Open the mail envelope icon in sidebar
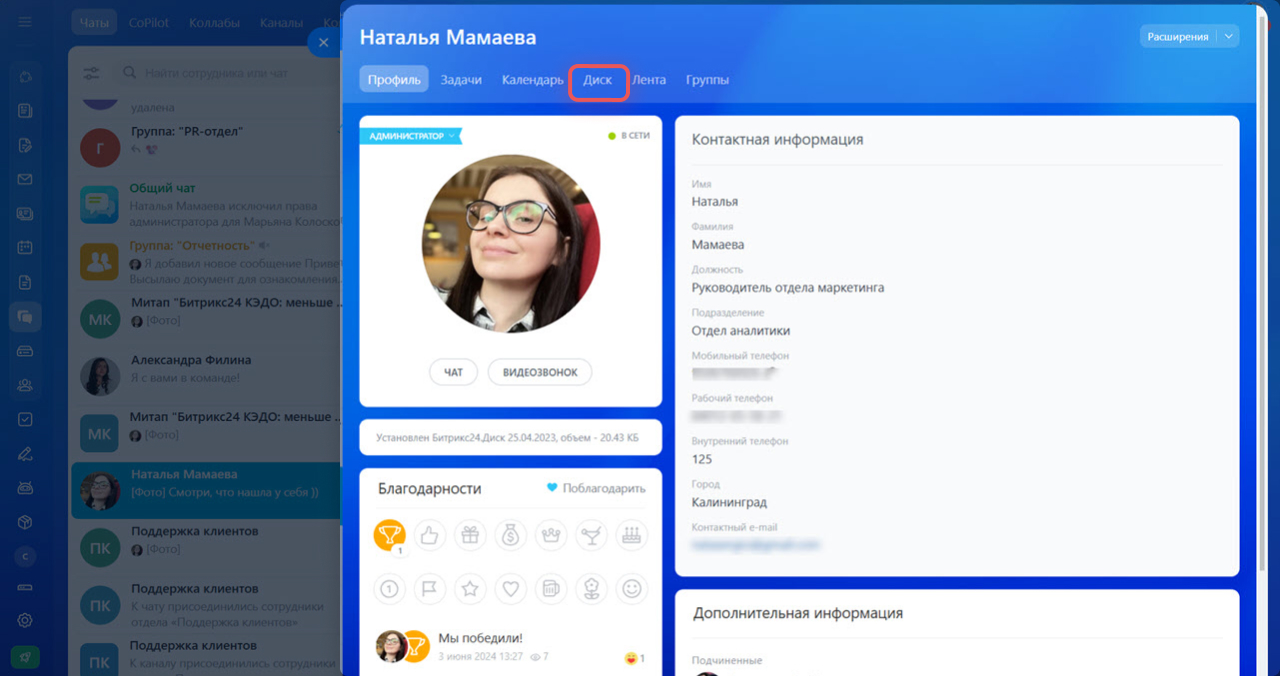 (25, 180)
